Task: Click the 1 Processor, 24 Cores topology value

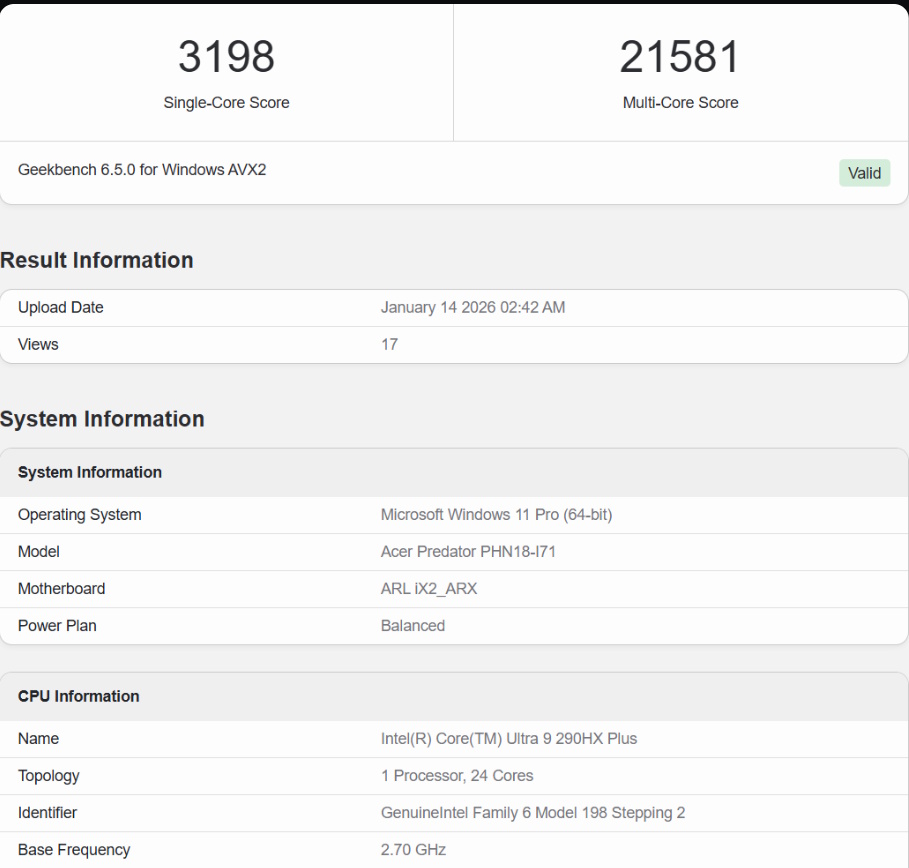Action: click(457, 776)
